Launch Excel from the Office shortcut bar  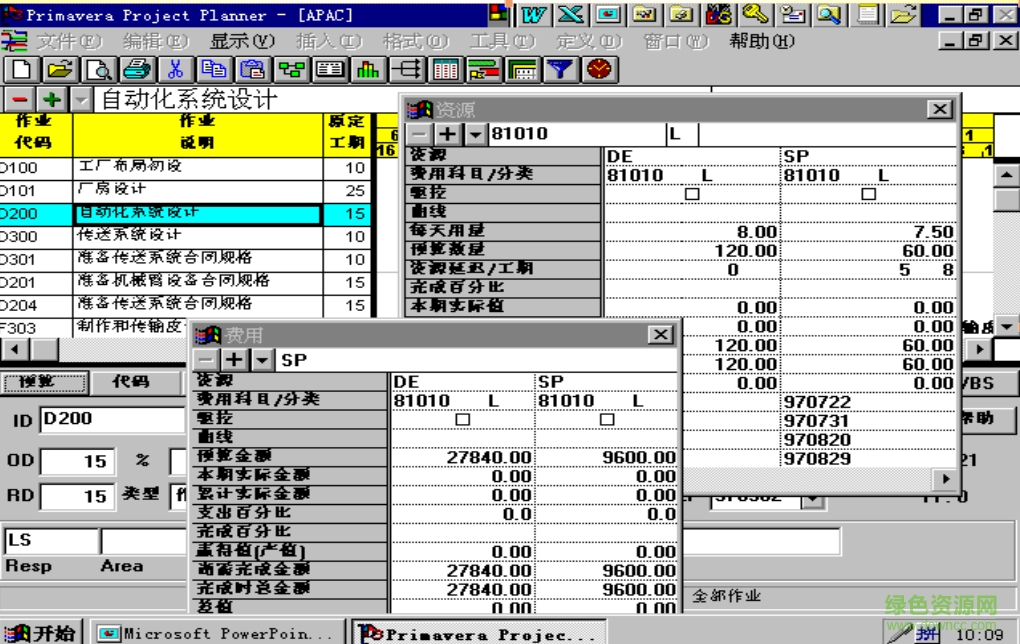[571, 14]
